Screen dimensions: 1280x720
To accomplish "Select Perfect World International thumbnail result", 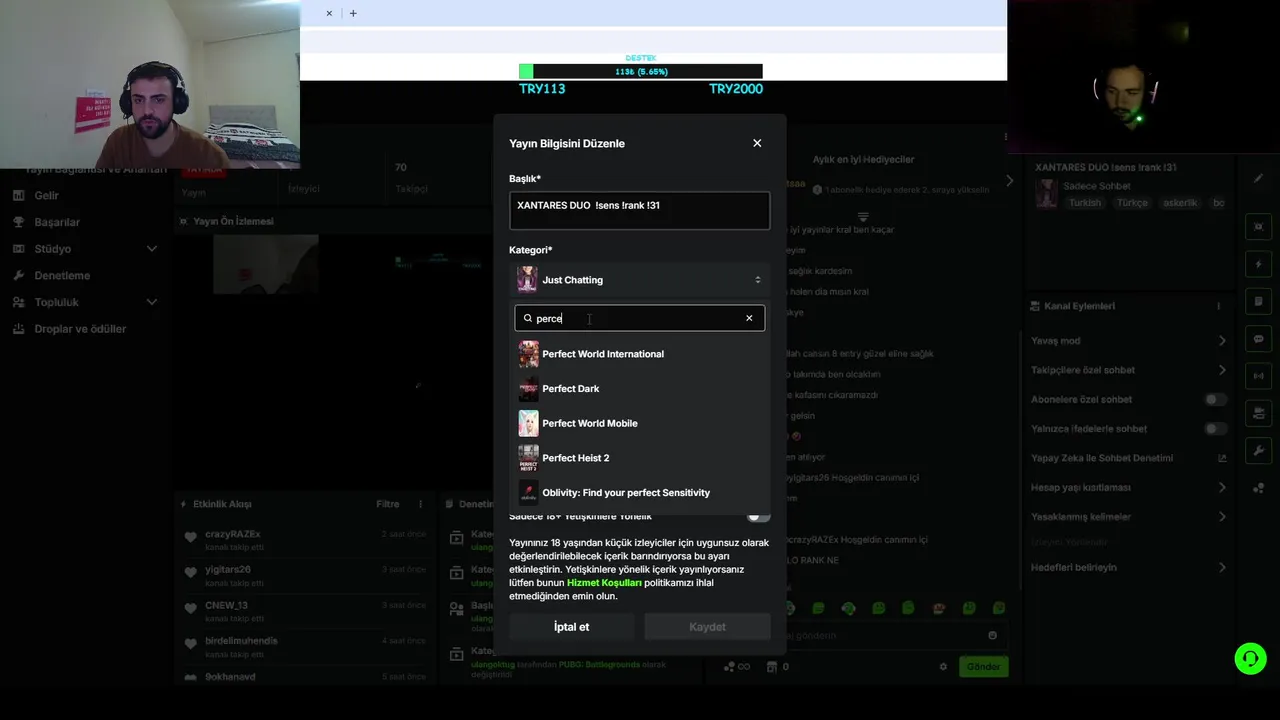I will [528, 354].
